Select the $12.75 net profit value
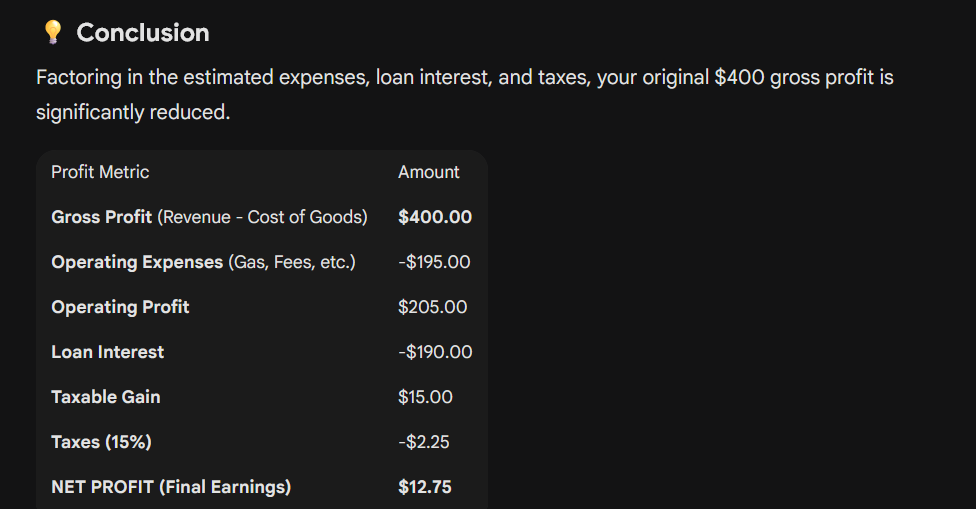Image resolution: width=976 pixels, height=509 pixels. coord(424,487)
